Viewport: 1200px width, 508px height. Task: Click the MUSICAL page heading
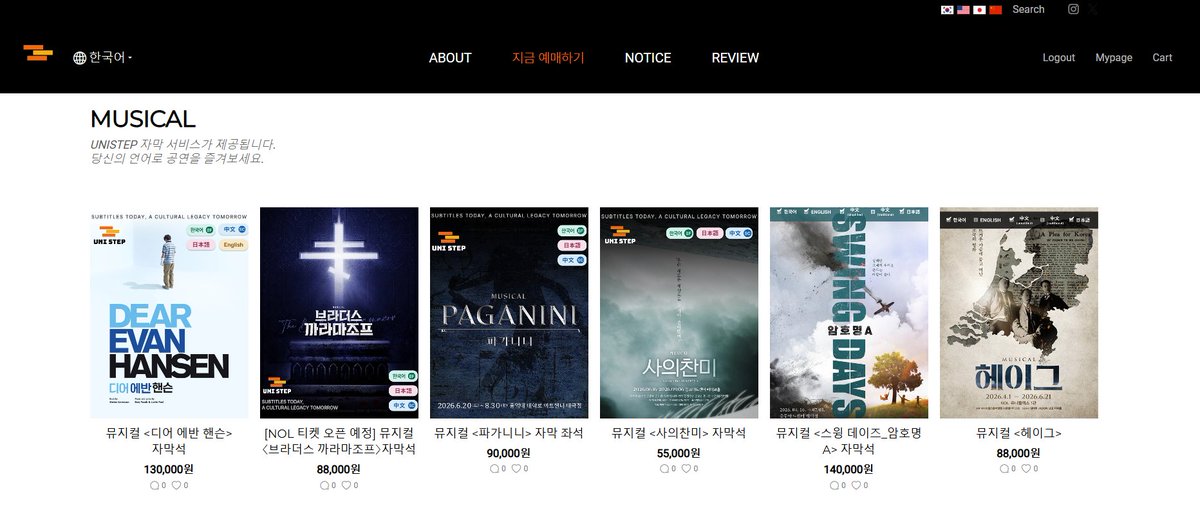(142, 119)
